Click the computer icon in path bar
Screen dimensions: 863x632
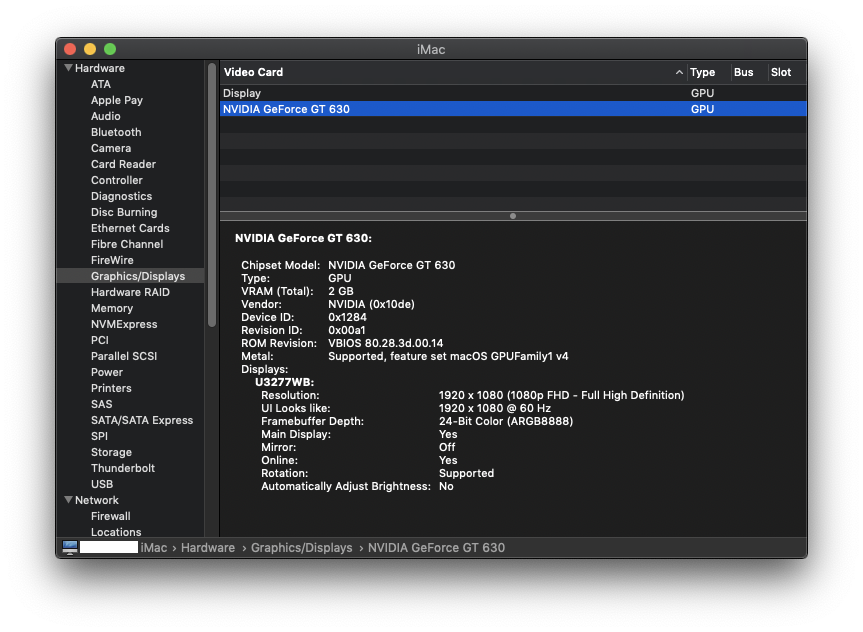coord(70,547)
